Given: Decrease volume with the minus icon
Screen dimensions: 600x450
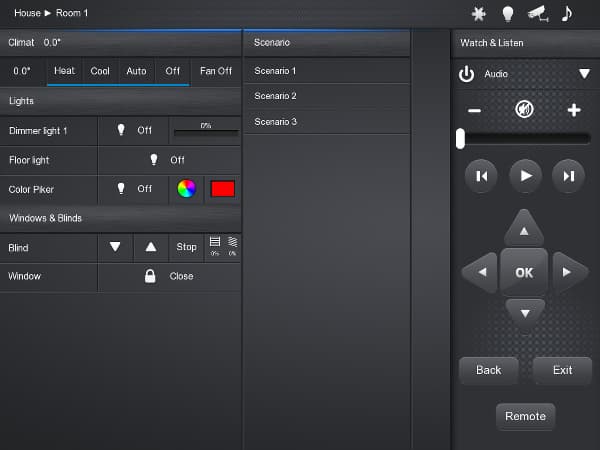Looking at the screenshot, I should click(x=474, y=111).
